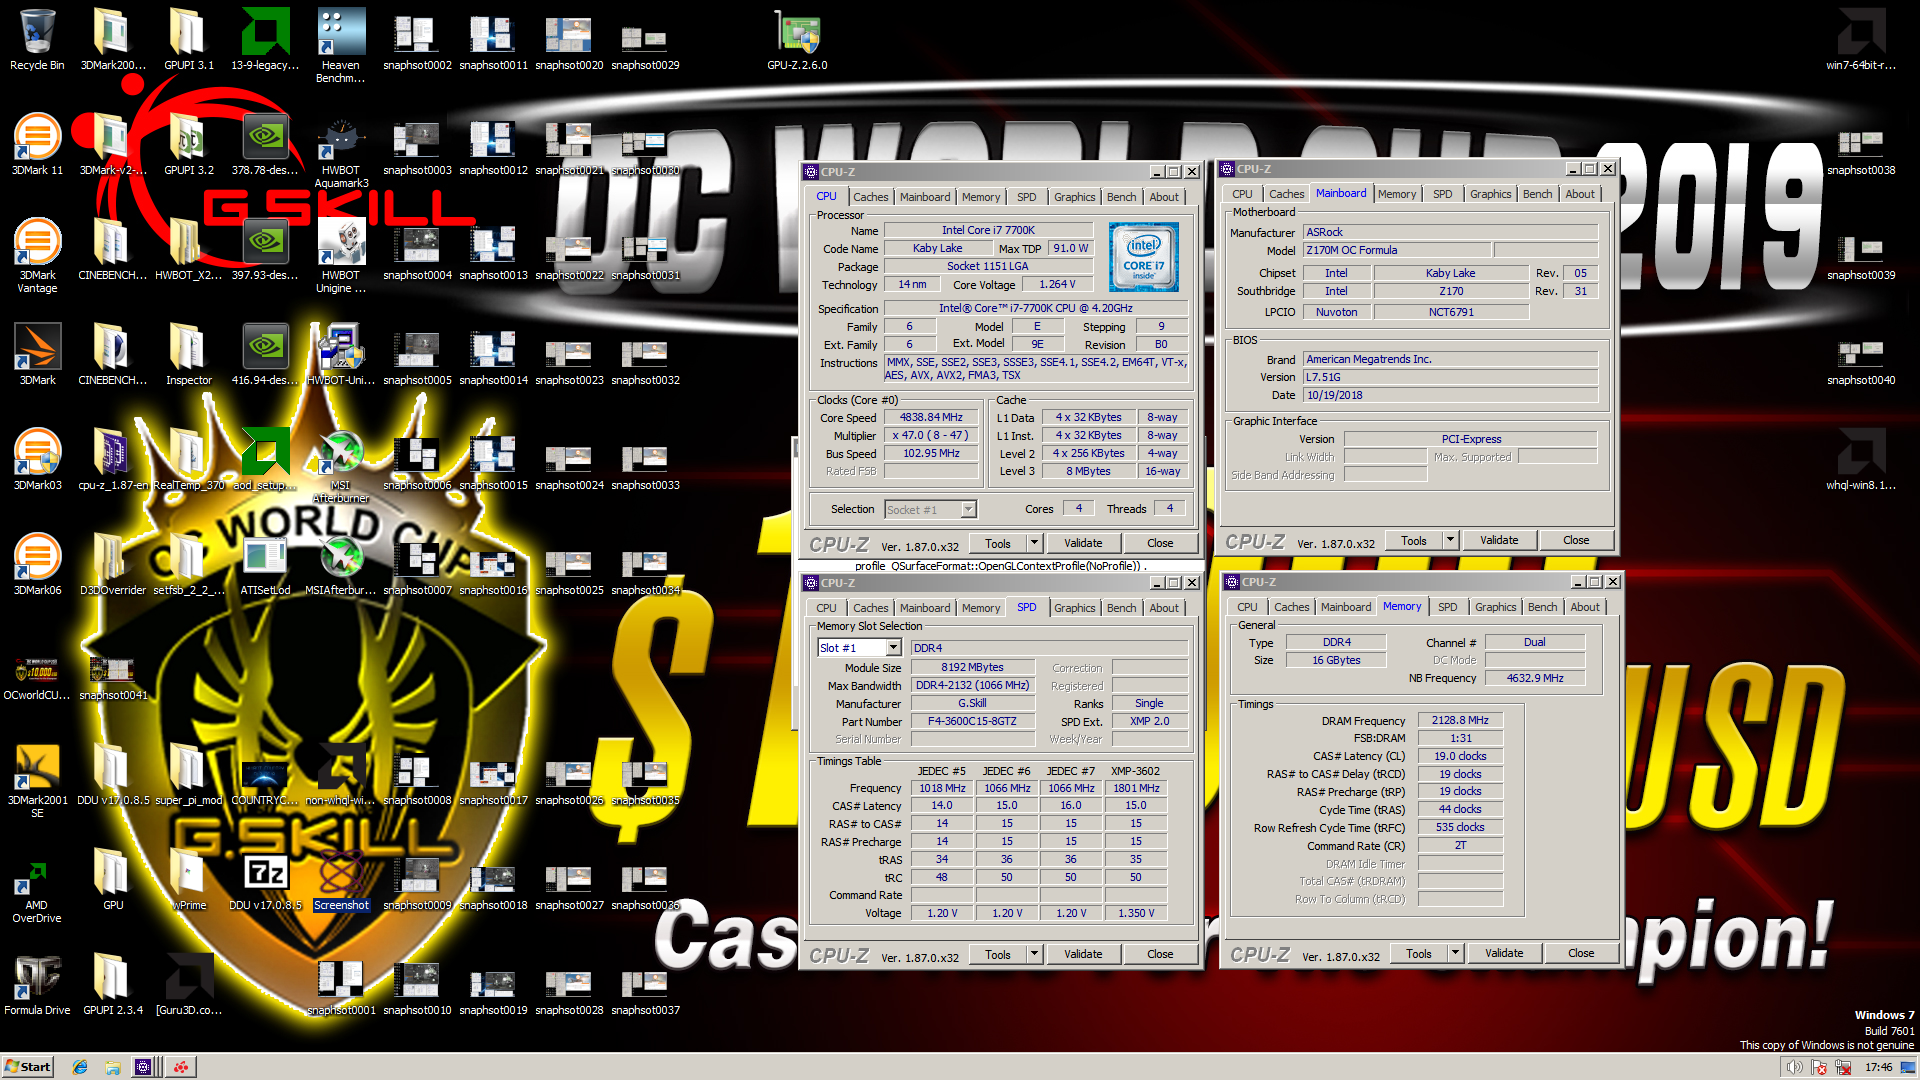The height and width of the screenshot is (1080, 1920).
Task: Open the RealTemp_370 folder icon
Action: coord(189,461)
